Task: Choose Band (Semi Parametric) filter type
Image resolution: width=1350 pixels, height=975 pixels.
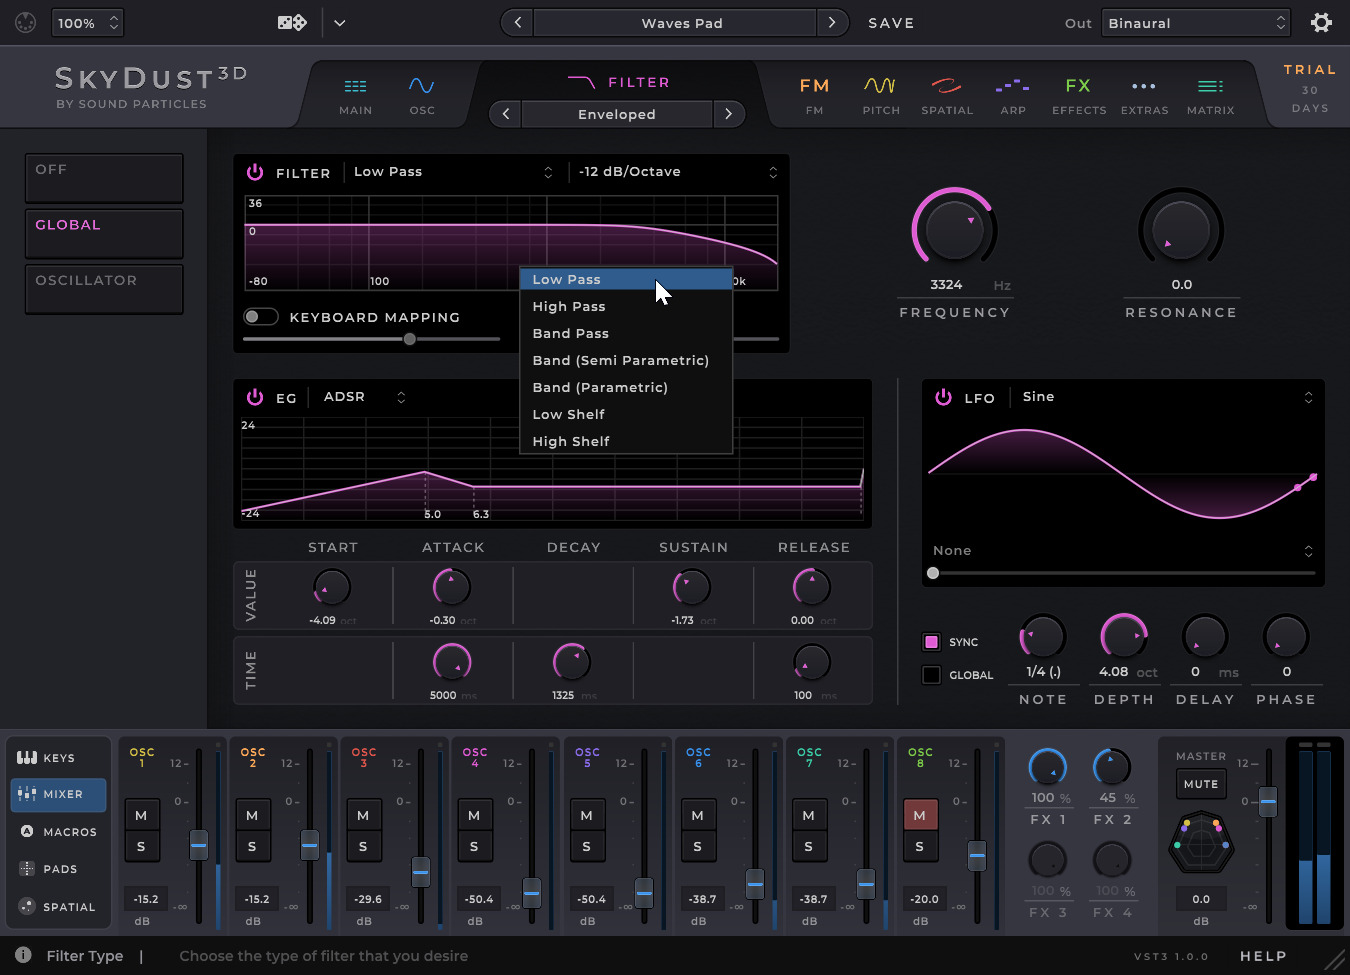Action: pos(626,360)
